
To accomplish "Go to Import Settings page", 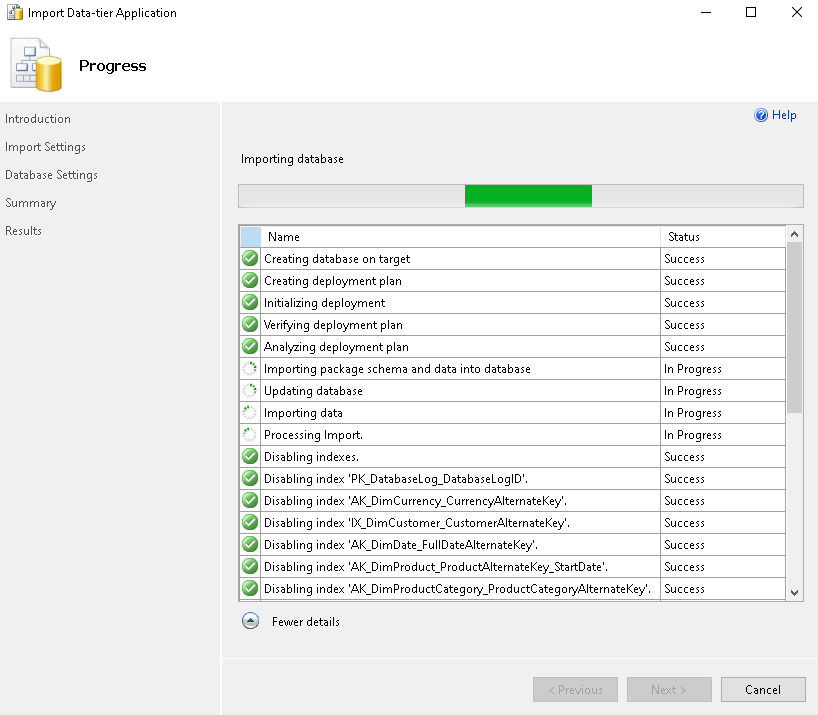I will point(45,147).
